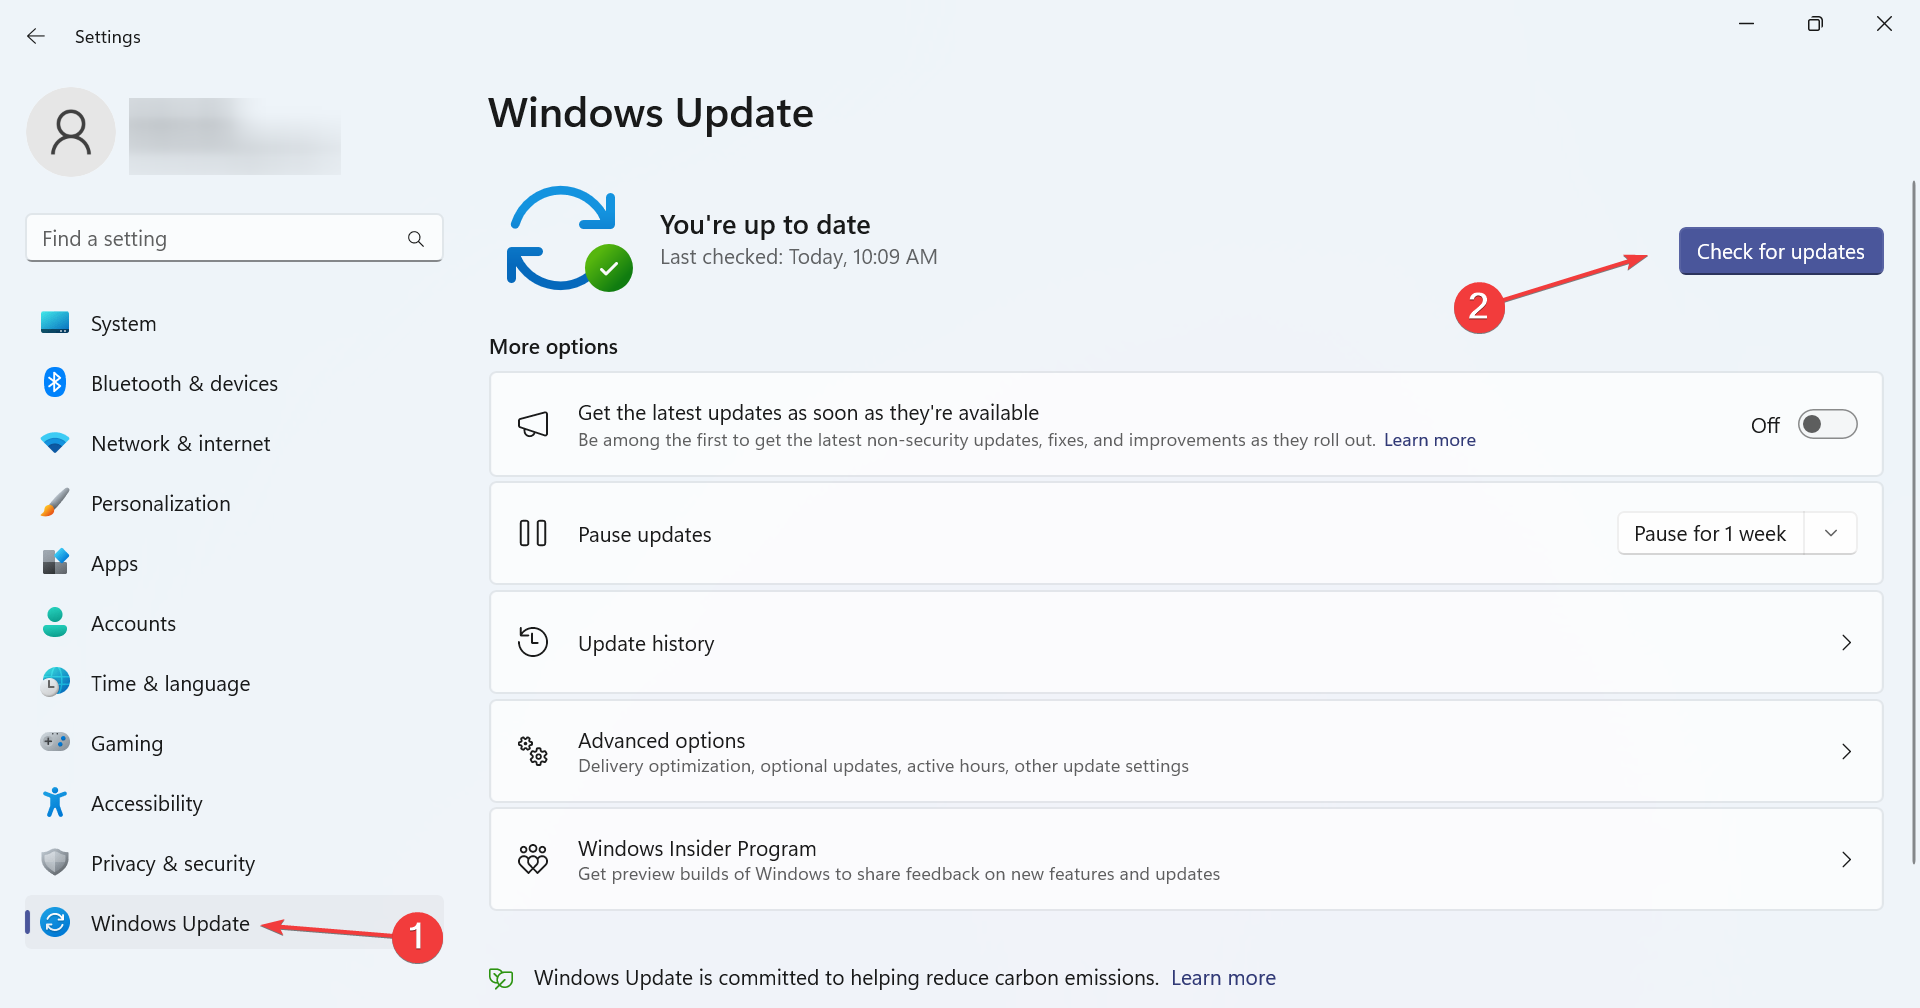This screenshot has height=1008, width=1920.
Task: Click Learn more about latest updates
Action: click(x=1429, y=440)
